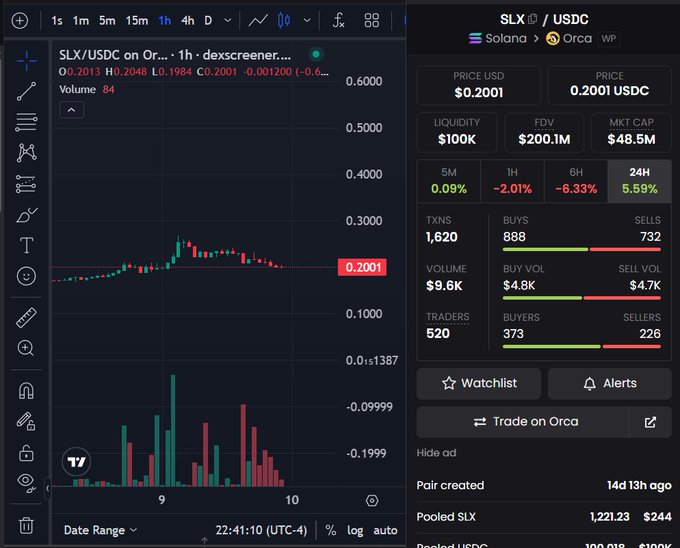Screen dimensions: 680x548
Task: Open Alerts for this pair
Action: (x=610, y=384)
